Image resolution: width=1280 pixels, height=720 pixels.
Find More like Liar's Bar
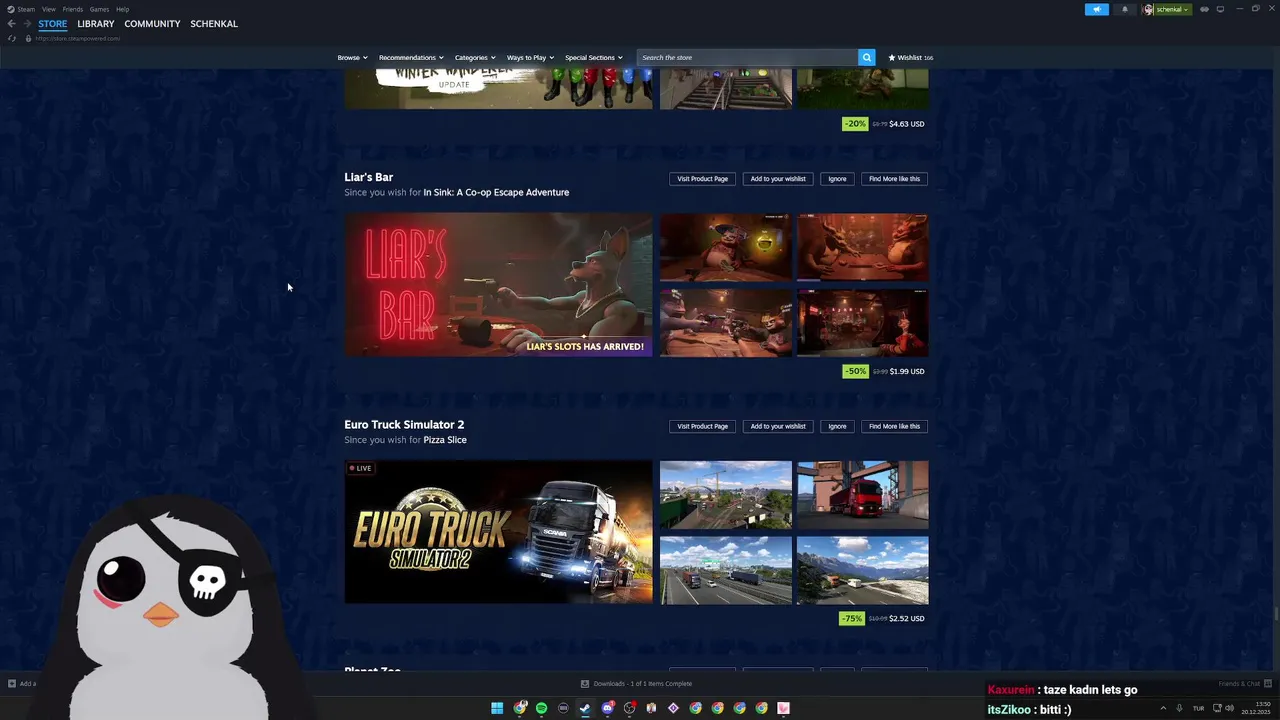894,179
